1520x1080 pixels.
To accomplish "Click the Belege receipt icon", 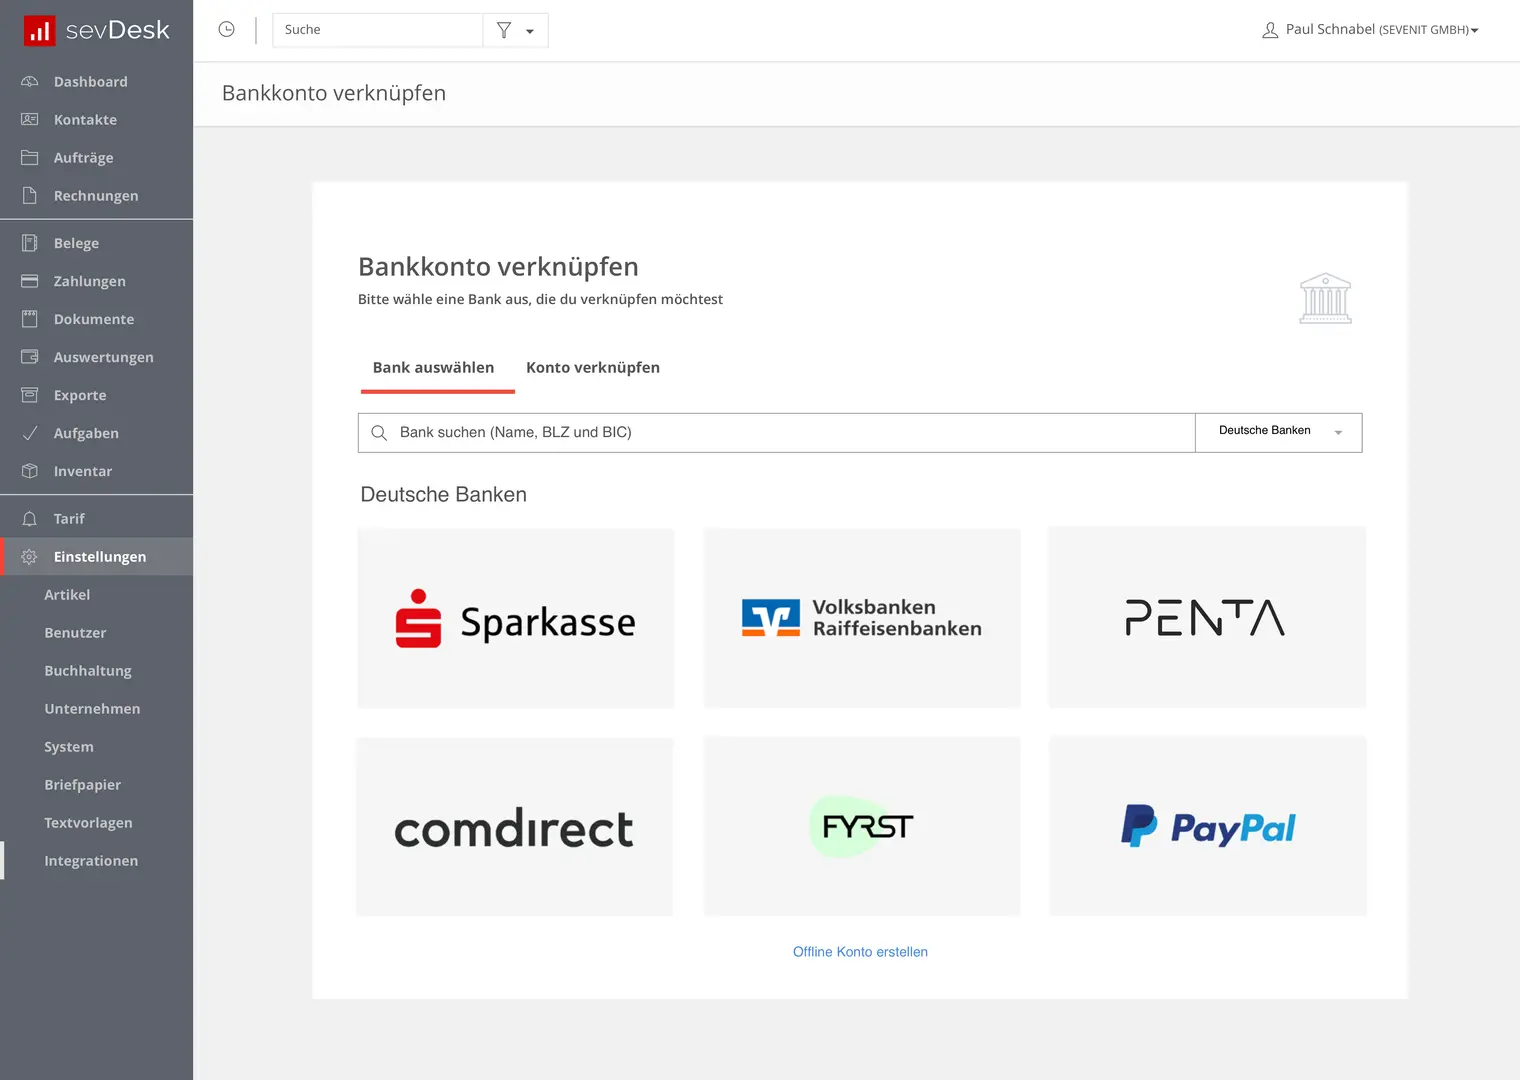I will coord(30,243).
